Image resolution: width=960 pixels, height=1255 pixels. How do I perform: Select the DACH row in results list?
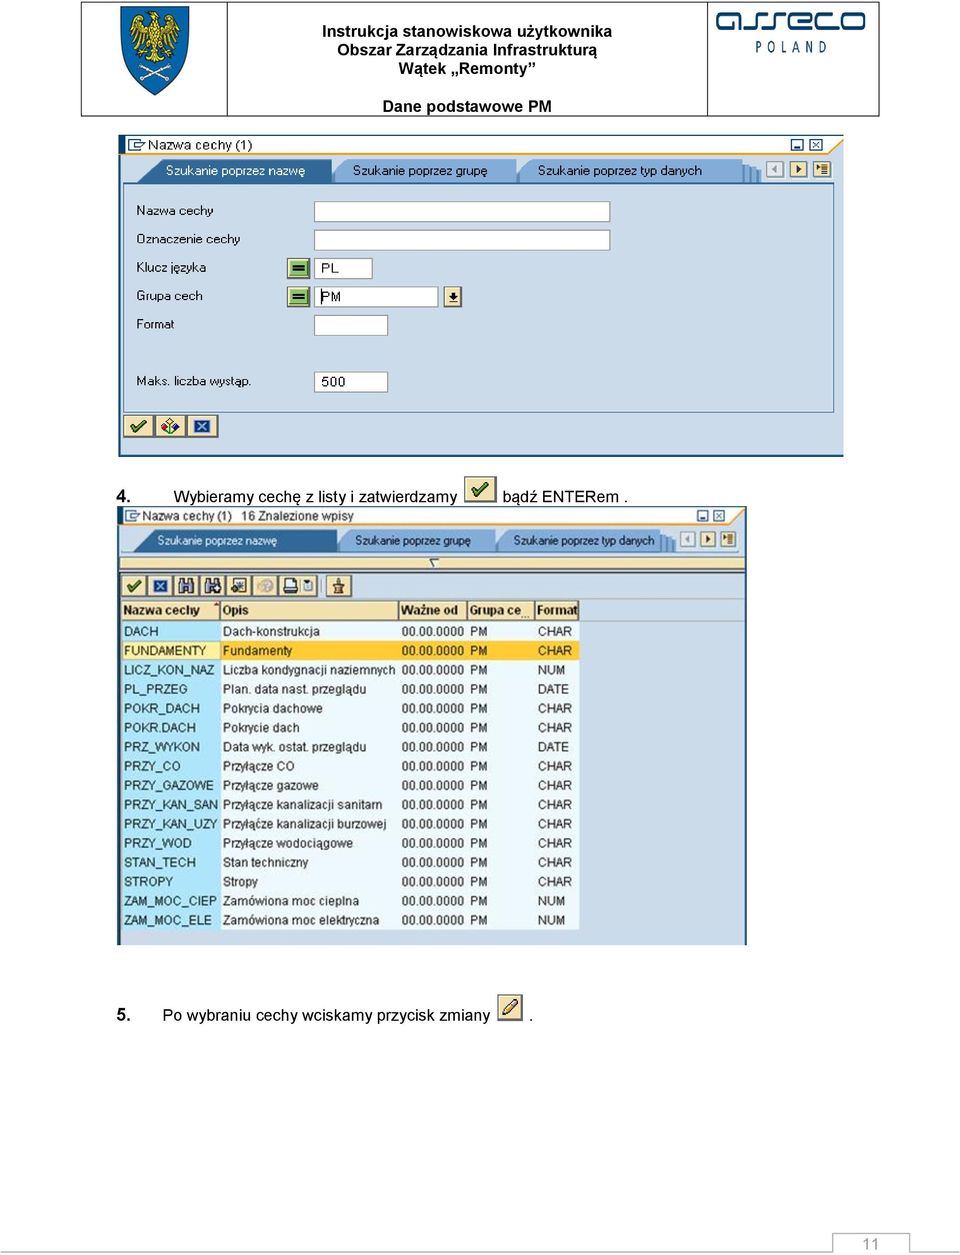point(350,632)
